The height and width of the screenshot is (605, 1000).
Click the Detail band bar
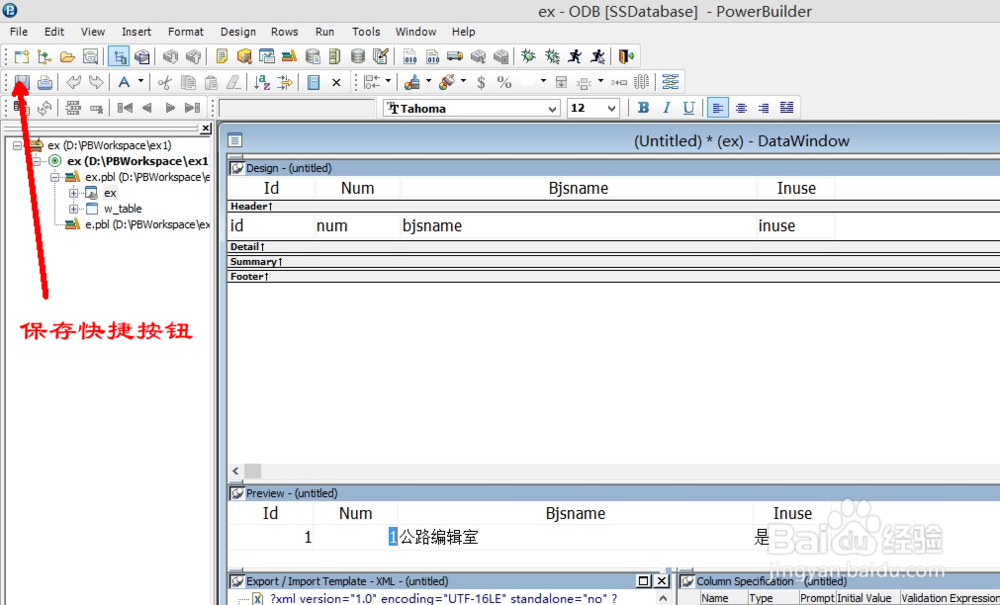coord(614,246)
